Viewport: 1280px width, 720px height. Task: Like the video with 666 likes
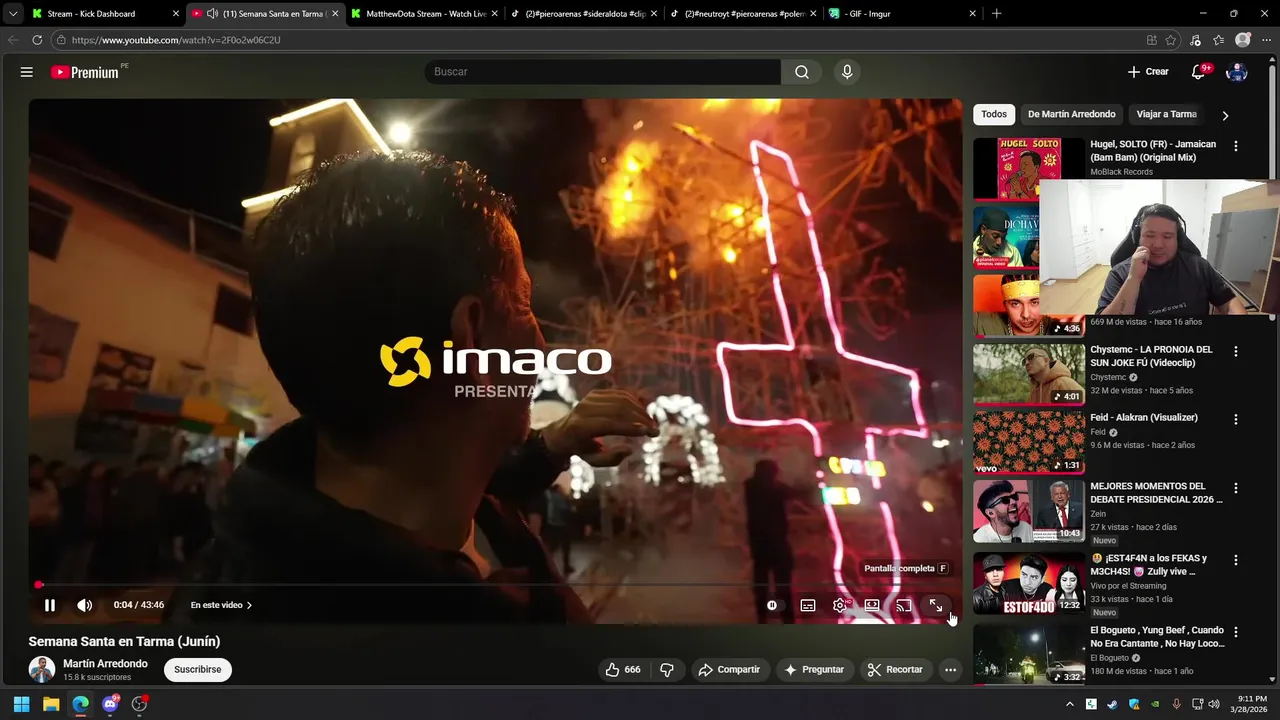tap(623, 670)
